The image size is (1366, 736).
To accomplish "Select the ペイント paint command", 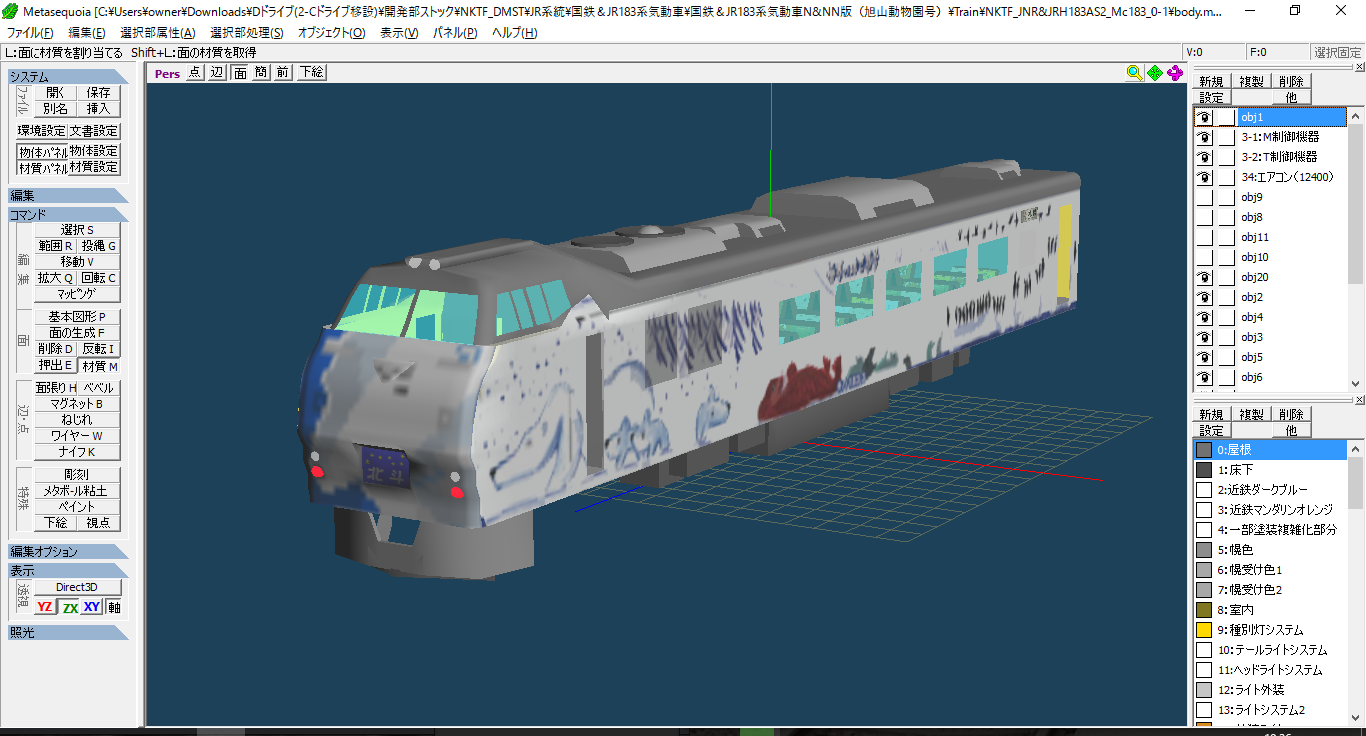I will tap(77, 507).
